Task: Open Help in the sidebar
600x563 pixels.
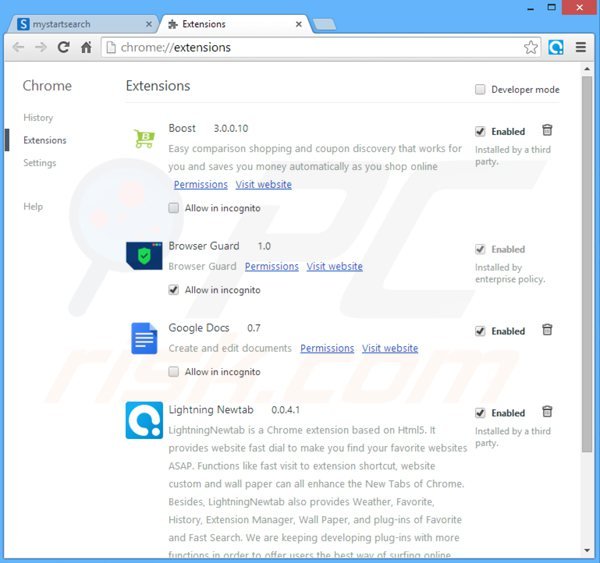Action: click(x=33, y=207)
